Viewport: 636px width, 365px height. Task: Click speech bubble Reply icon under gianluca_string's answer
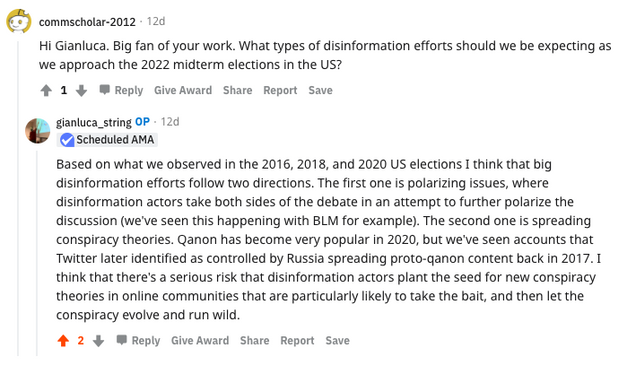coord(122,340)
